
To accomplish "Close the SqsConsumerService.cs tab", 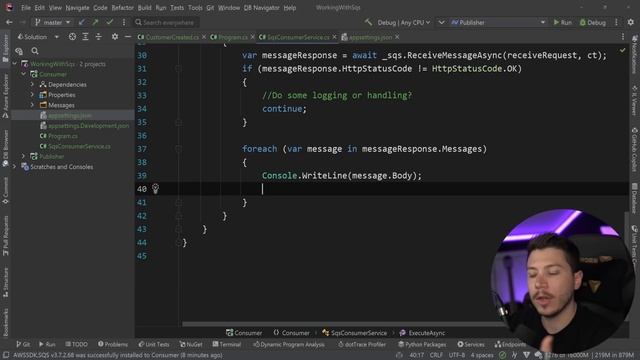I will click(335, 37).
